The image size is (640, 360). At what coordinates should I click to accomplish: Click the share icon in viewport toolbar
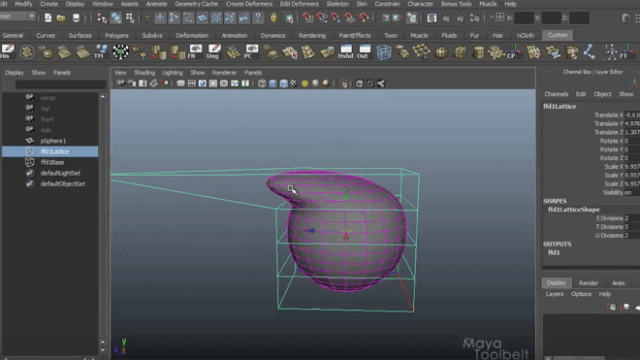(380, 84)
